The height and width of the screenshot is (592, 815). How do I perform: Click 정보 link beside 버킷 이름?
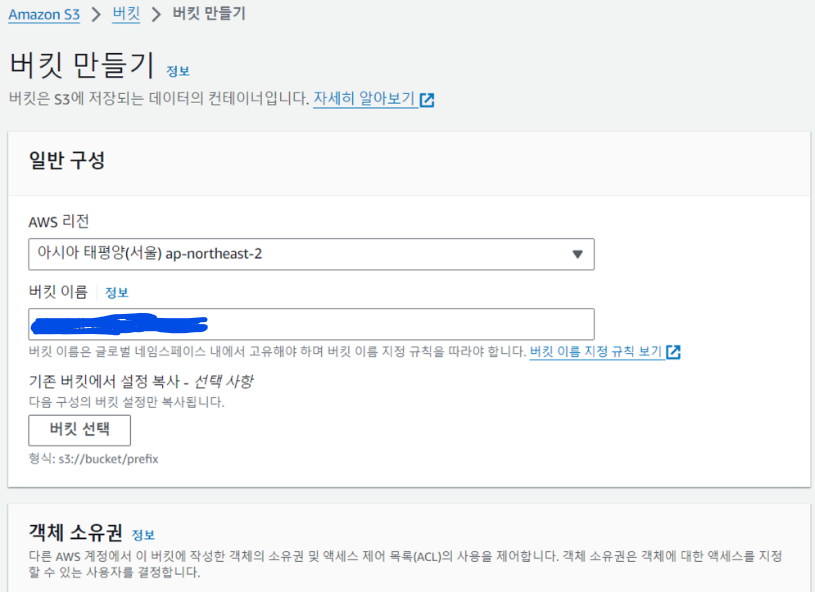tap(116, 293)
